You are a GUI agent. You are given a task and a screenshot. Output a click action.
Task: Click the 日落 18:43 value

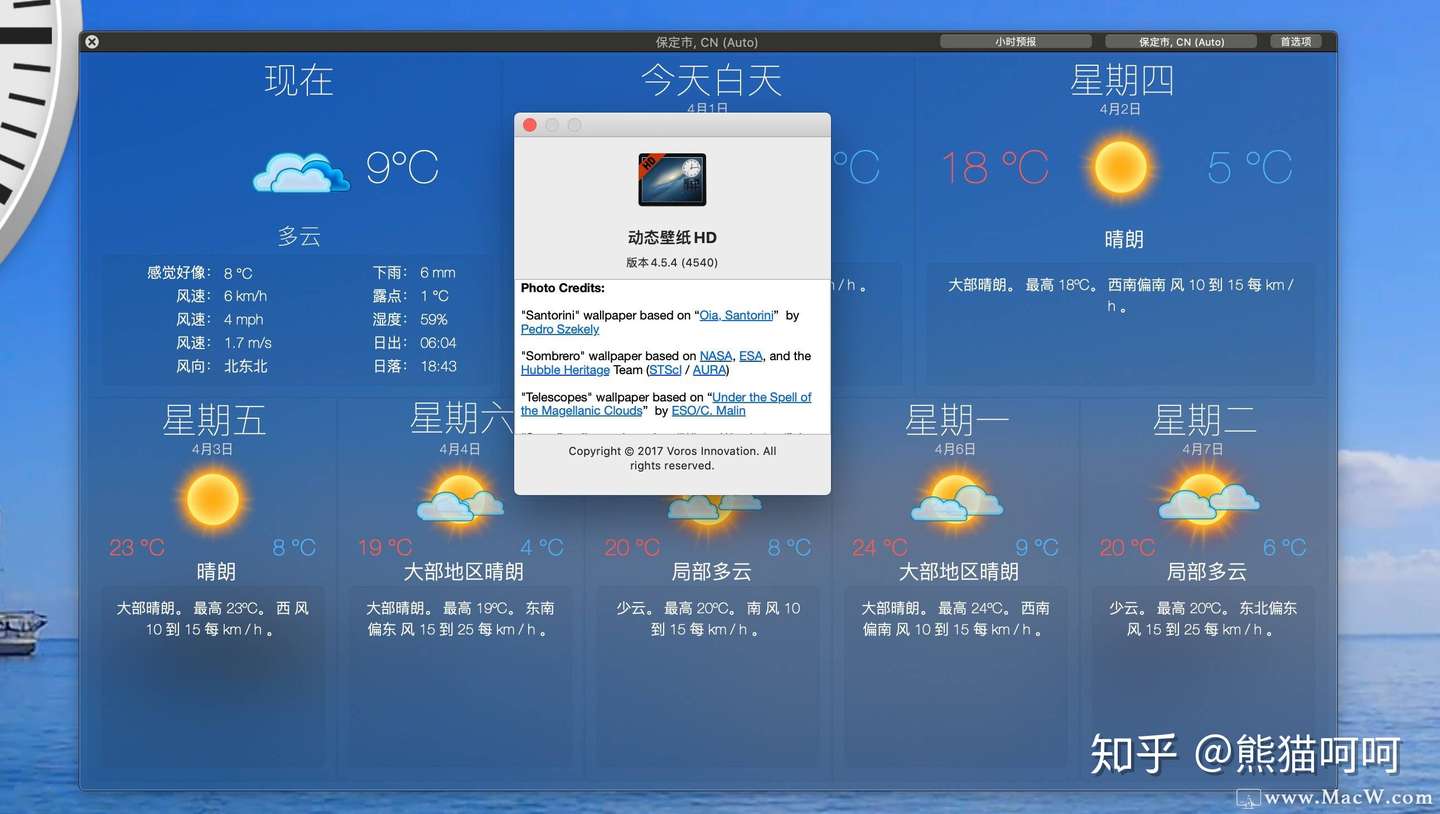pos(439,367)
